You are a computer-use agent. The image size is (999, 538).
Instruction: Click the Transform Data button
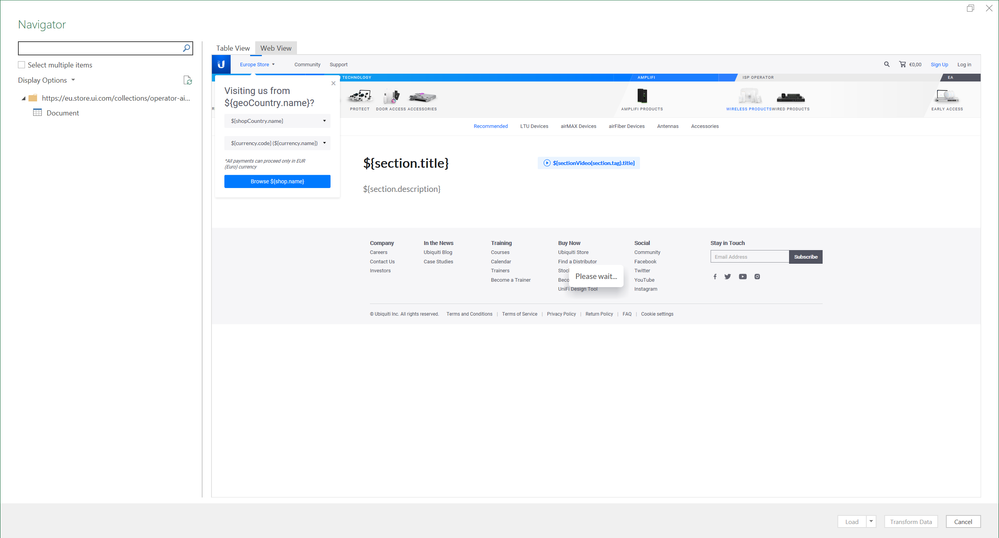tap(910, 521)
